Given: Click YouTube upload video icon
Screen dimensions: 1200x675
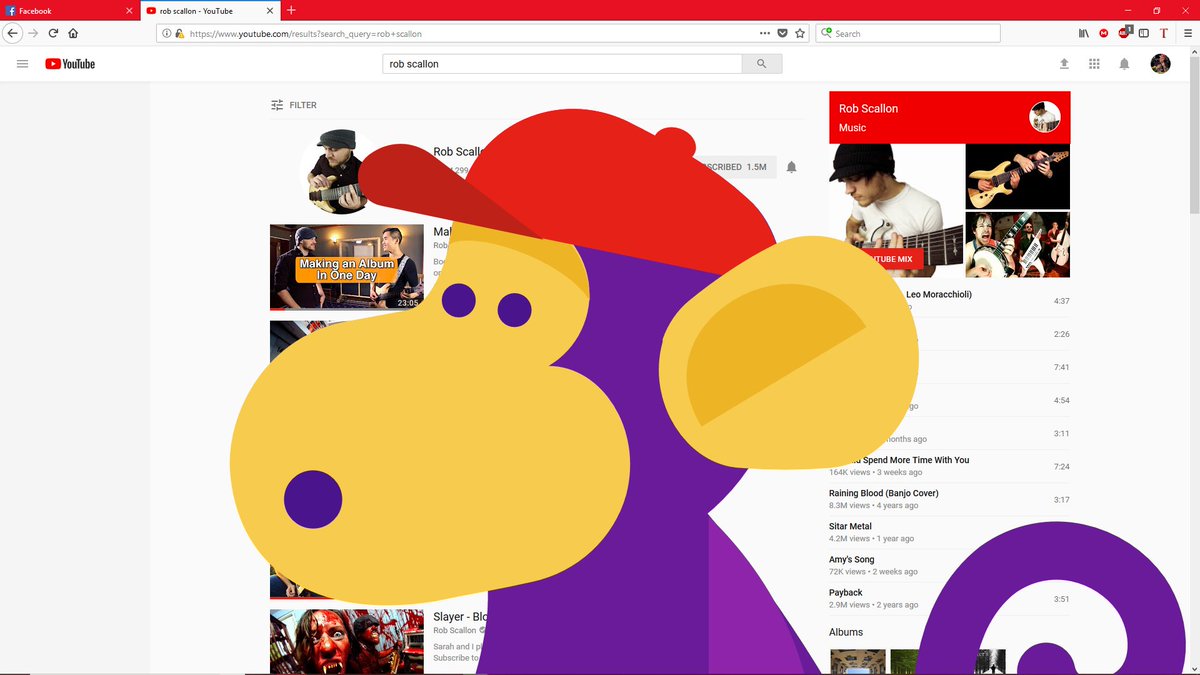Looking at the screenshot, I should (1064, 64).
